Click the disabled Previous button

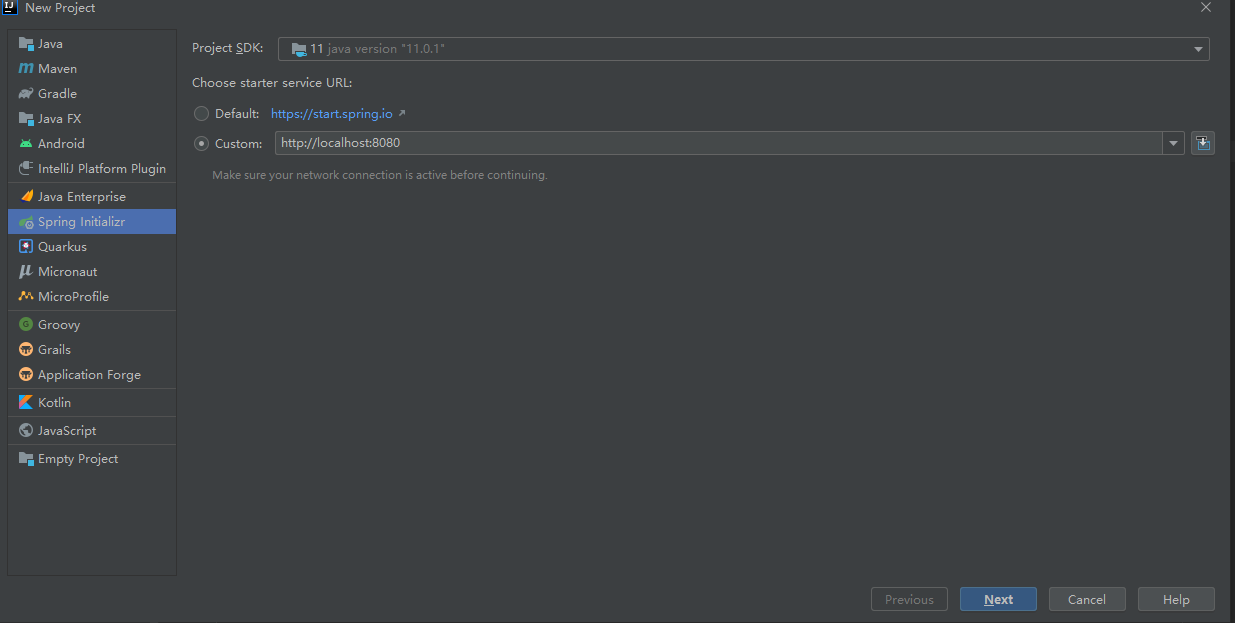909,599
